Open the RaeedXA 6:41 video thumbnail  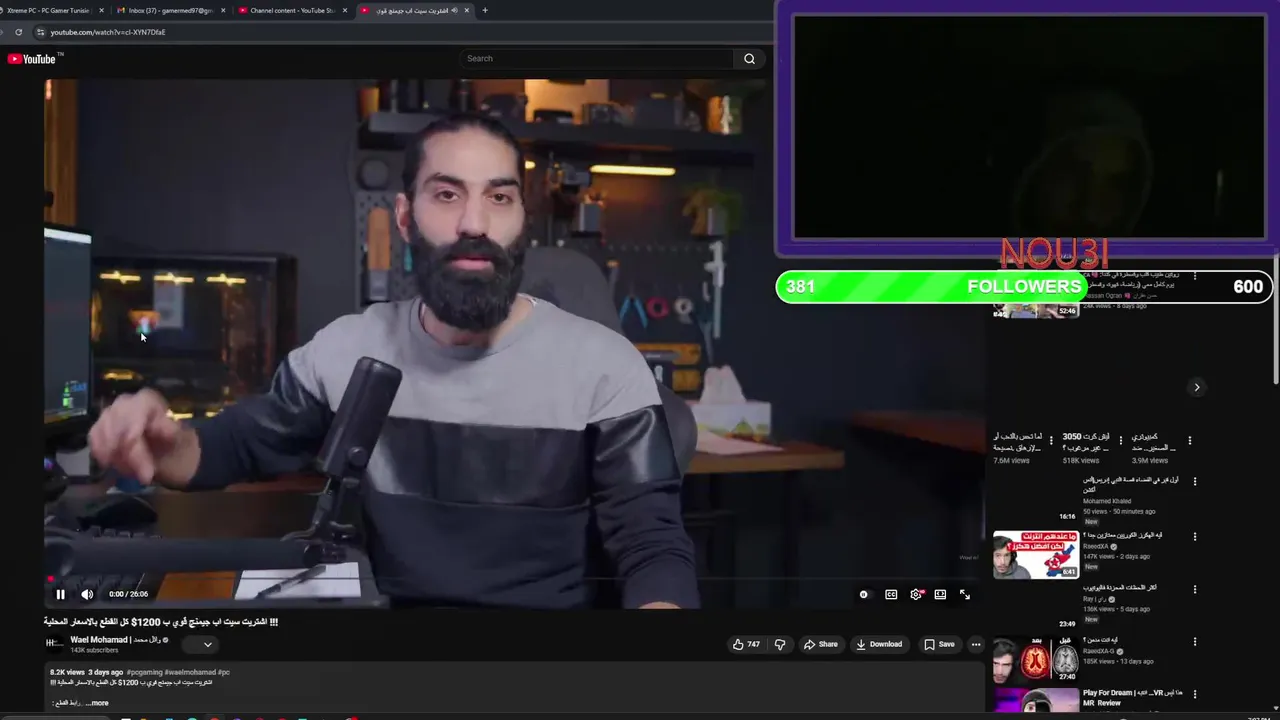[1035, 554]
